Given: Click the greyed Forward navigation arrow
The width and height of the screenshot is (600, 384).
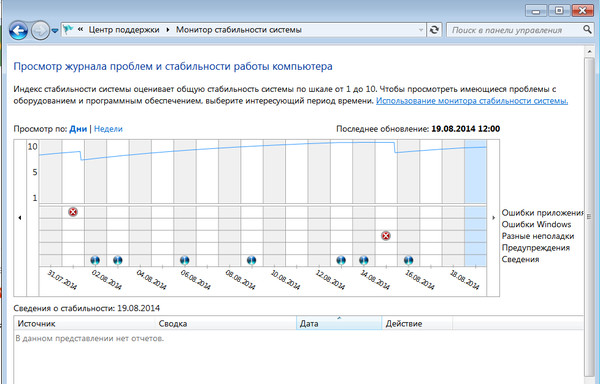Looking at the screenshot, I should [40, 30].
